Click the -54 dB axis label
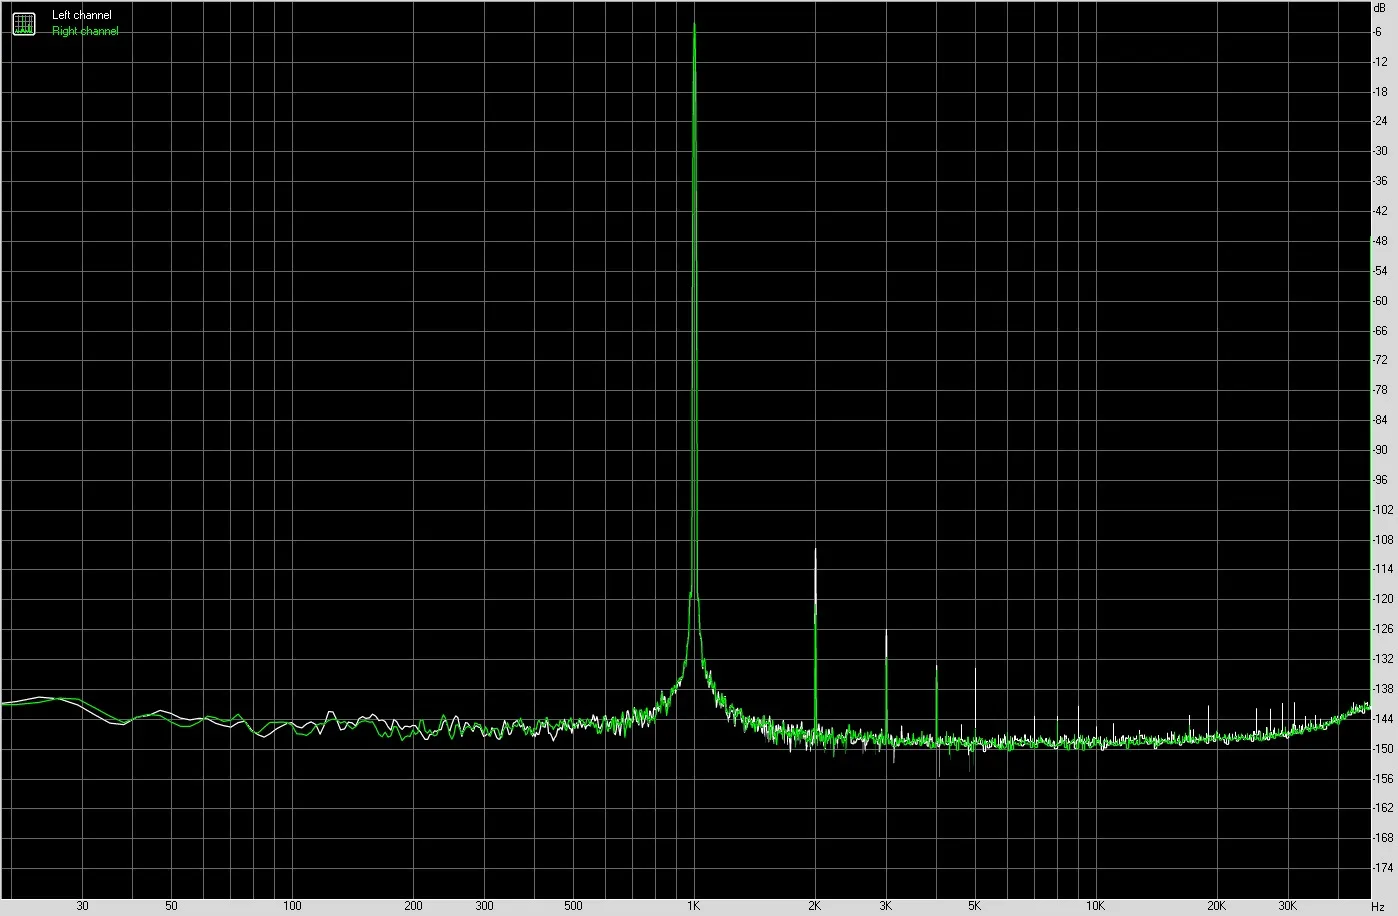1398x916 pixels. pyautogui.click(x=1380, y=271)
